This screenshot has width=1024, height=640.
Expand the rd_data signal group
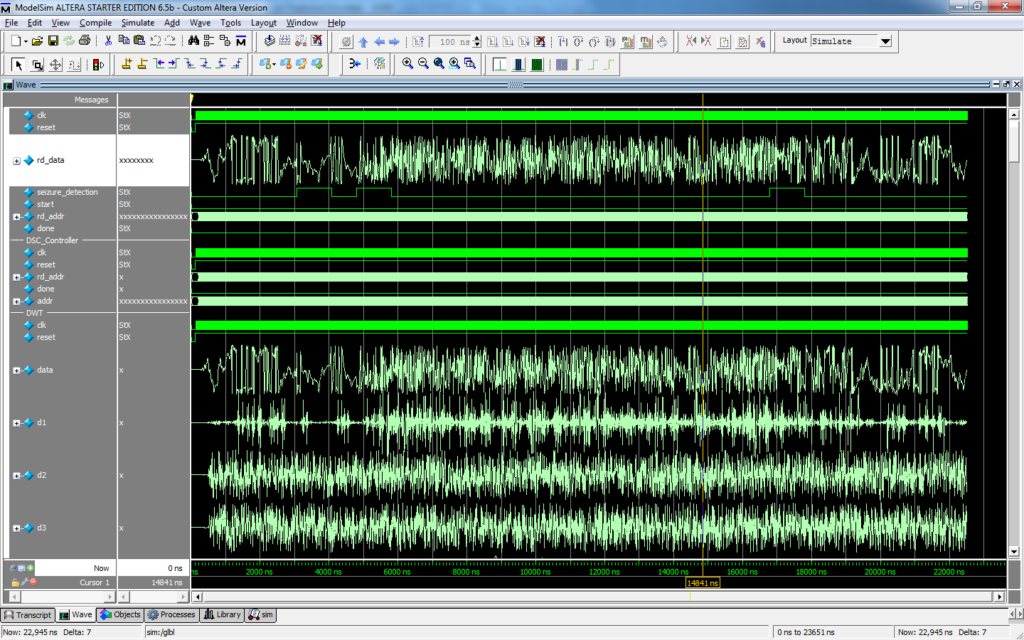click(14, 158)
